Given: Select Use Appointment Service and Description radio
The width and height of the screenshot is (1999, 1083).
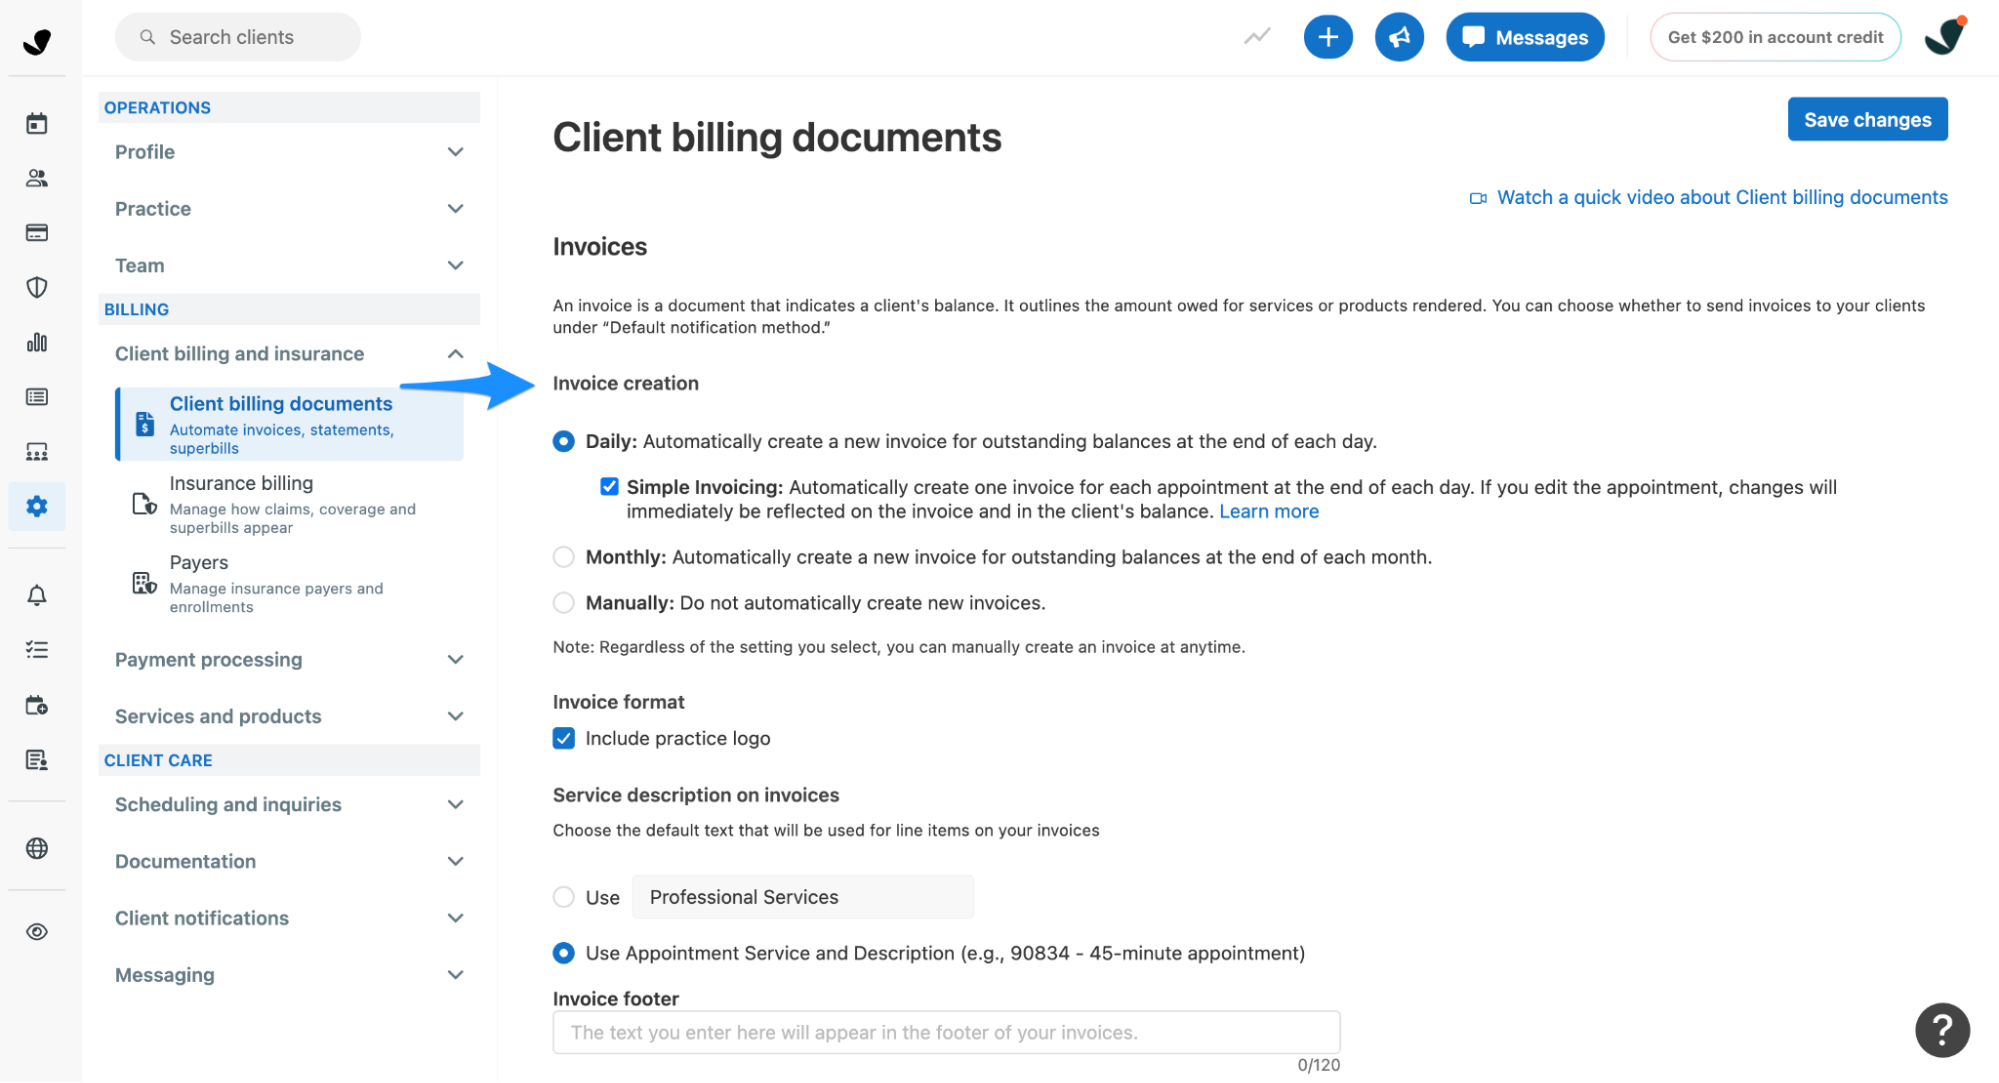Looking at the screenshot, I should point(564,953).
